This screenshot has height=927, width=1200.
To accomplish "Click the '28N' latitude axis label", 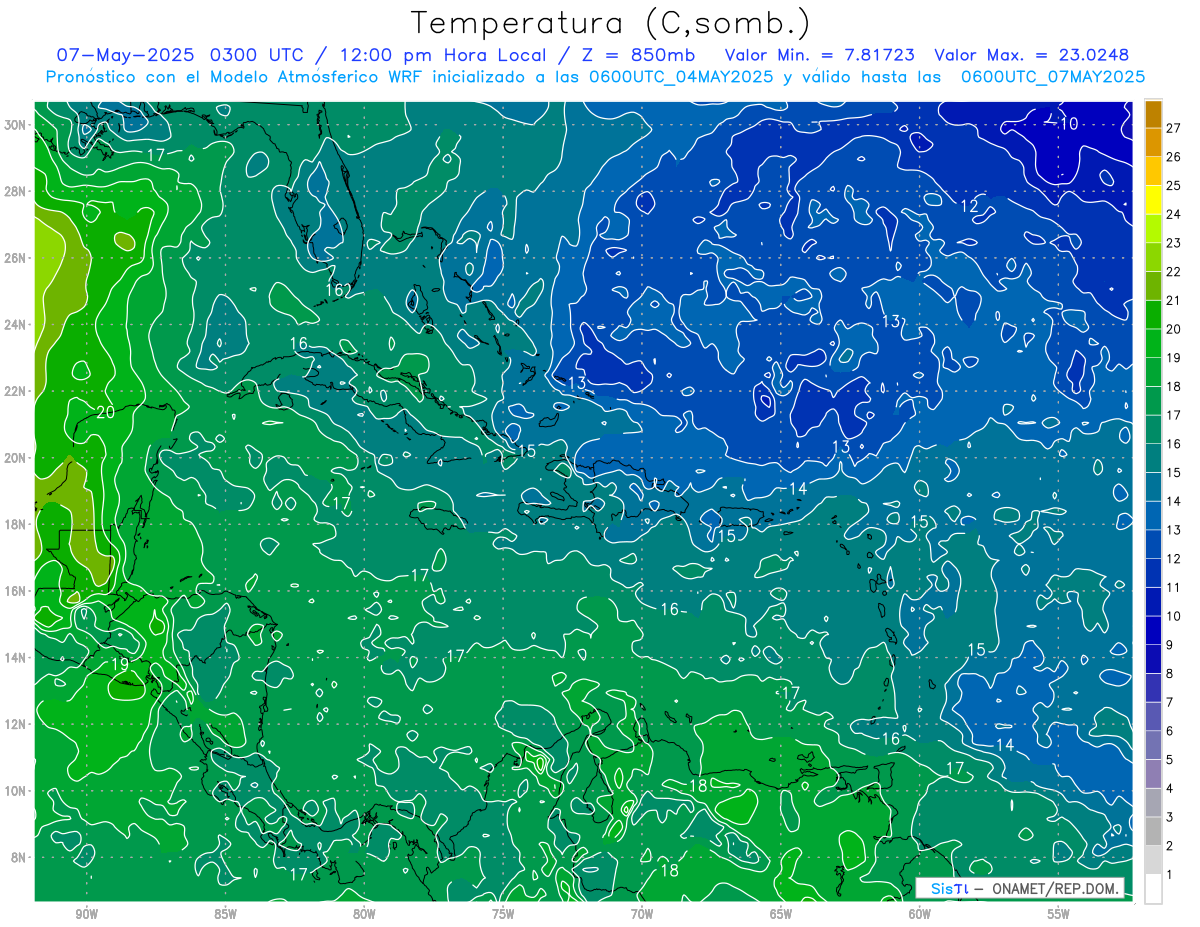I will (15, 191).
